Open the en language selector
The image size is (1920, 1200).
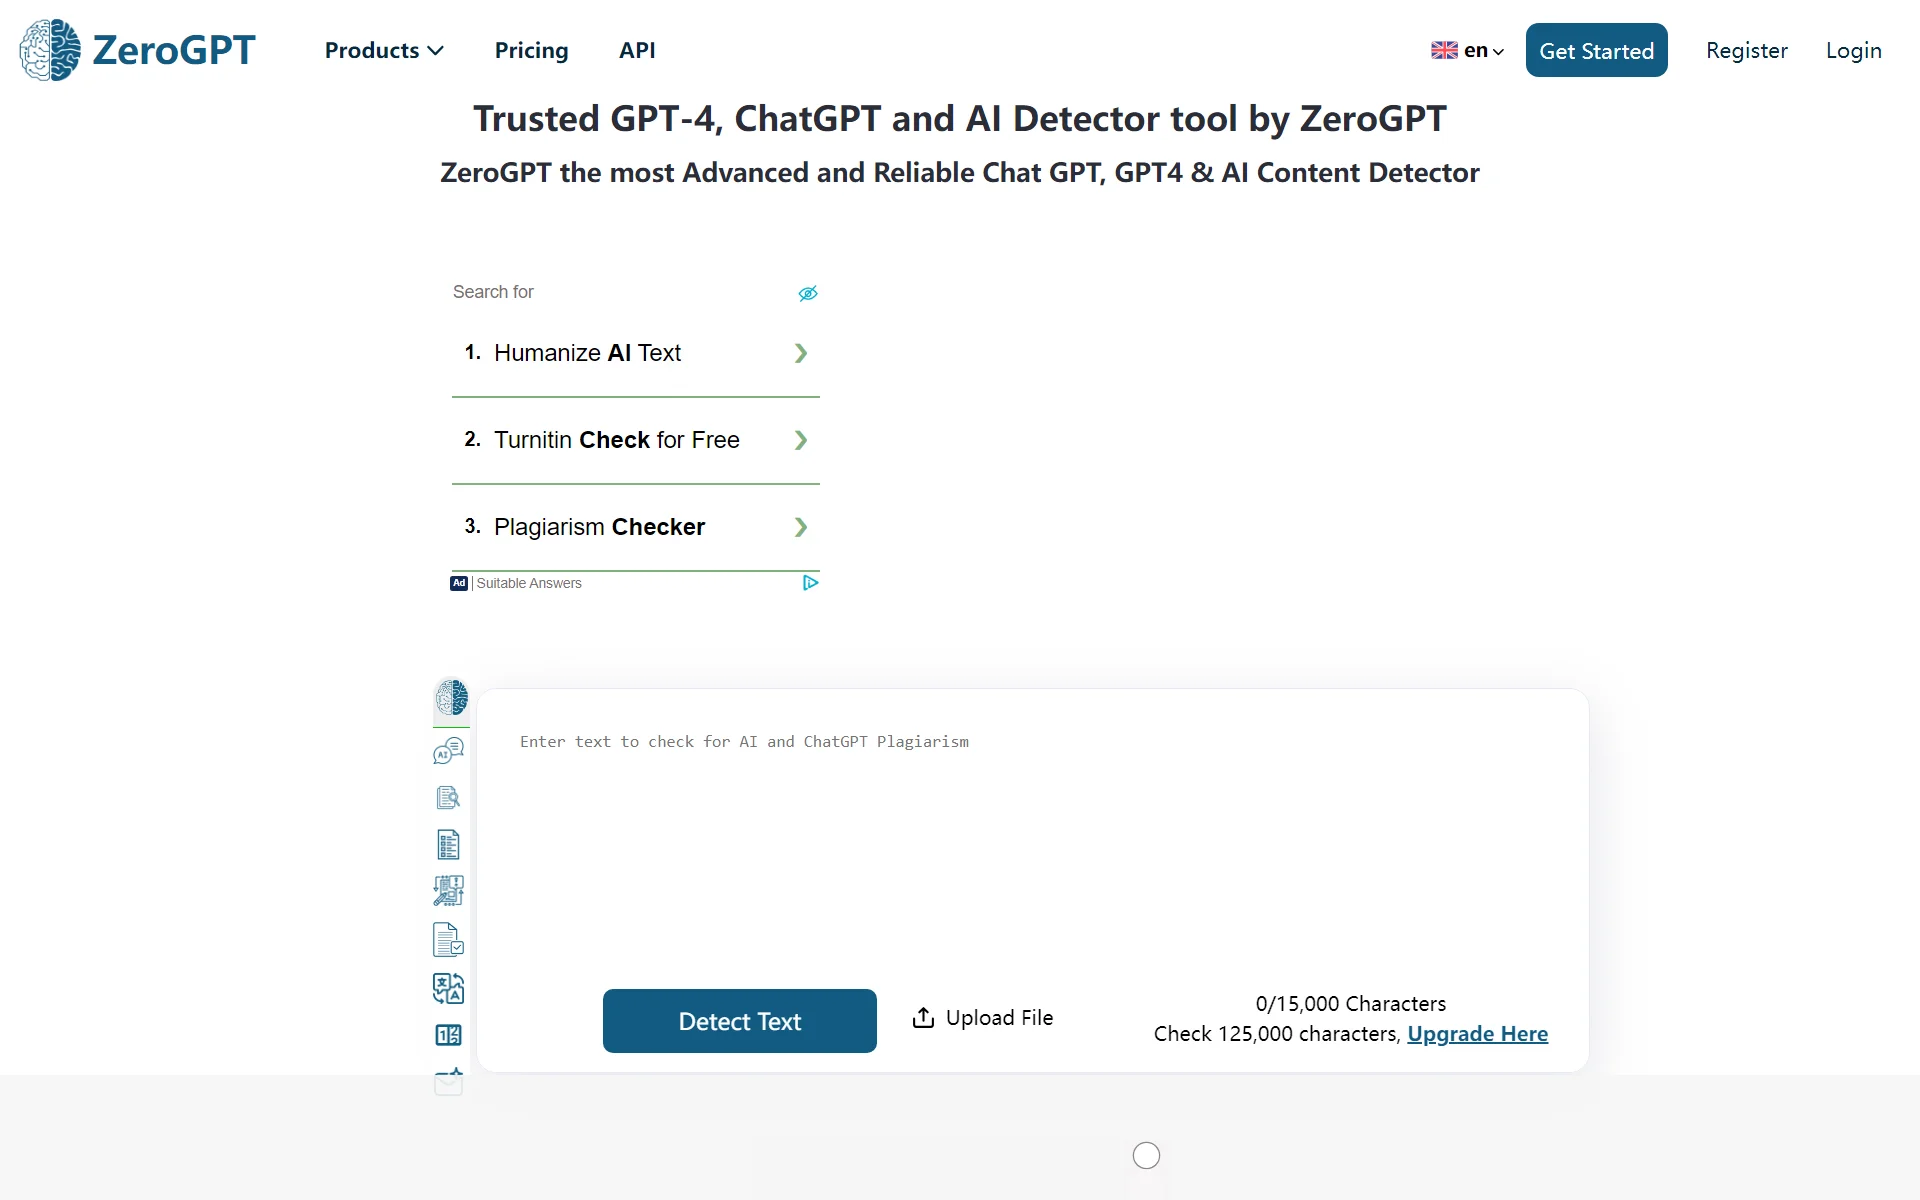point(1467,50)
